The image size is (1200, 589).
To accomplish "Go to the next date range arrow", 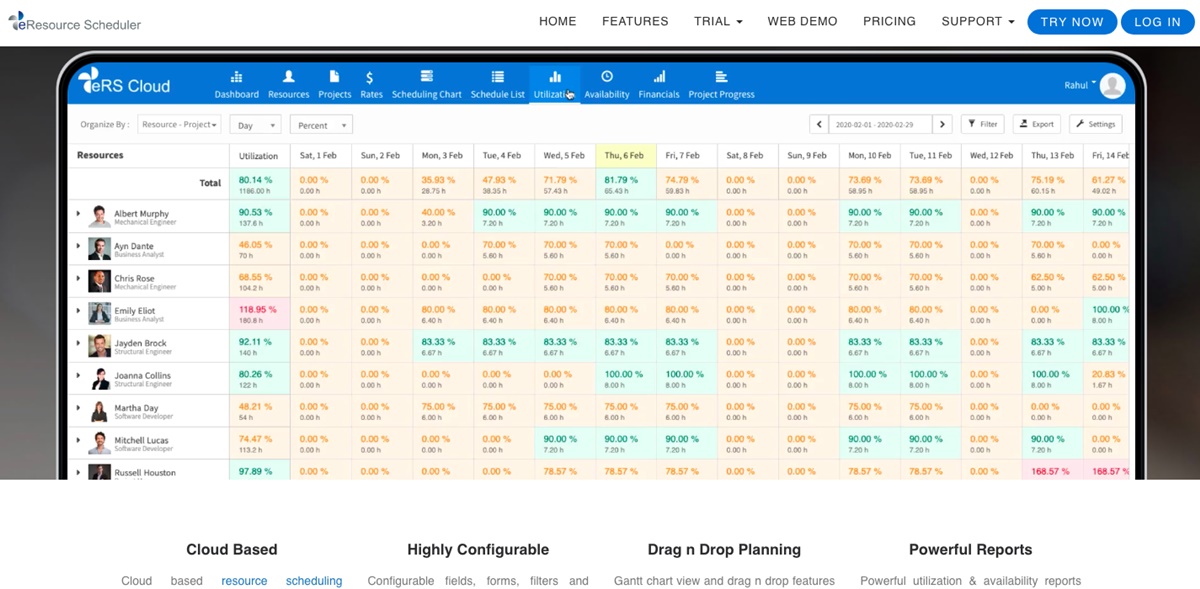I will tap(942, 124).
